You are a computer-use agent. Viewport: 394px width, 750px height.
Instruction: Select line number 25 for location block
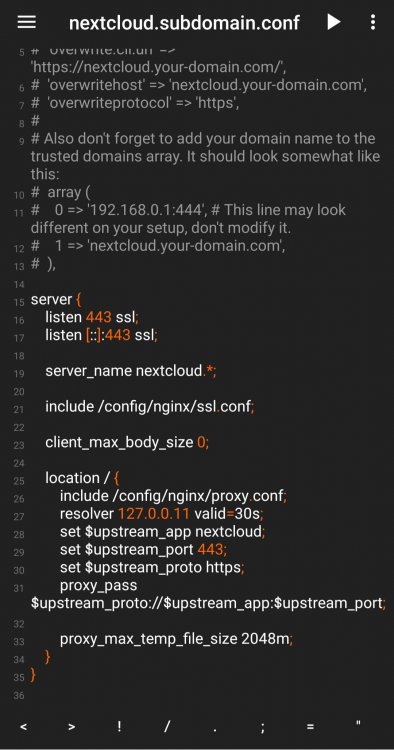tap(19, 481)
